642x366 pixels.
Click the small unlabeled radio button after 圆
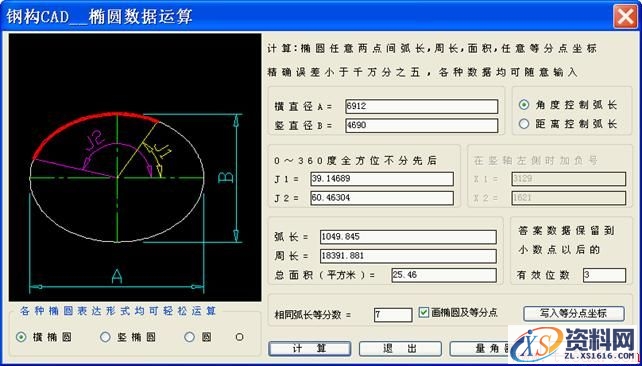[x=240, y=337]
